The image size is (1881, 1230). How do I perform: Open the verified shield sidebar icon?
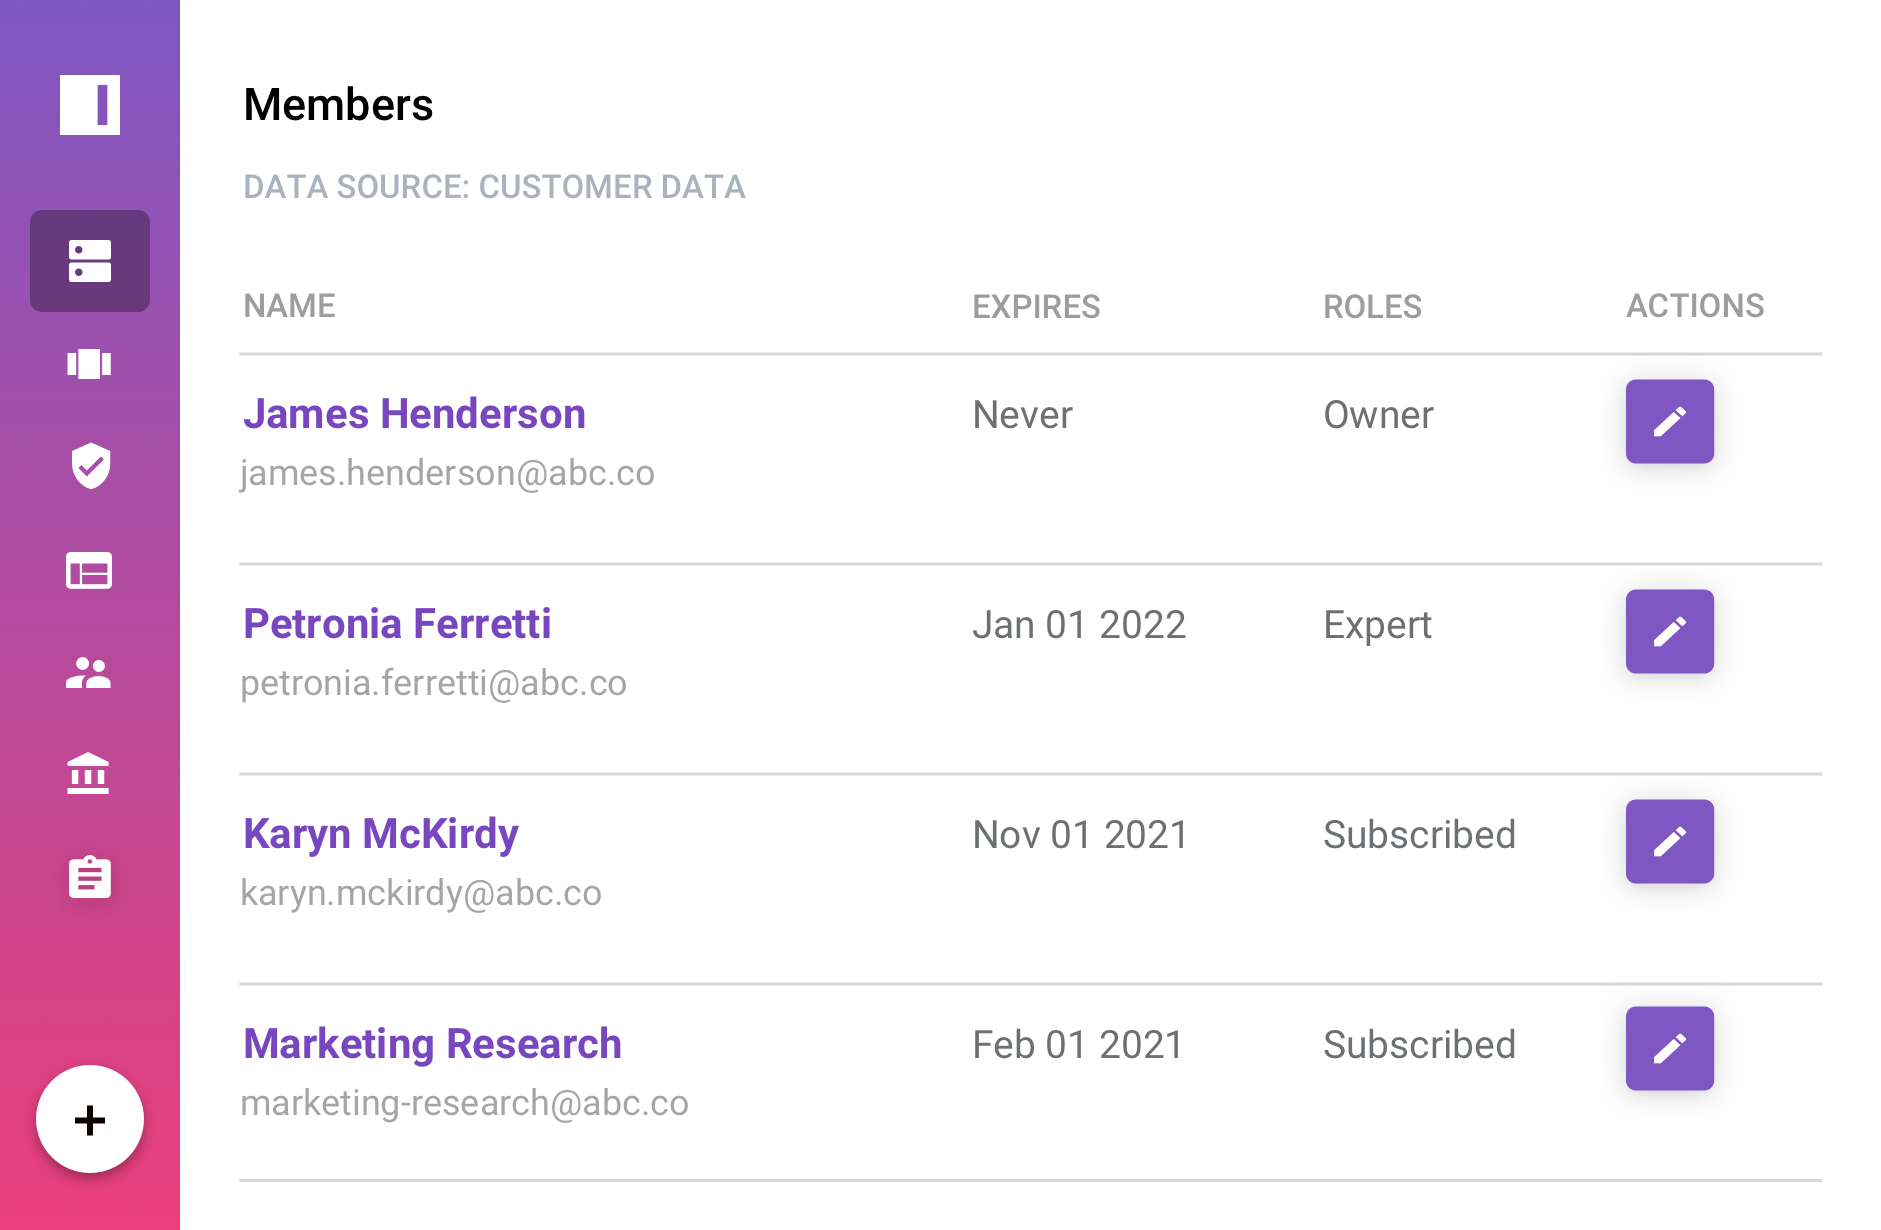tap(90, 466)
